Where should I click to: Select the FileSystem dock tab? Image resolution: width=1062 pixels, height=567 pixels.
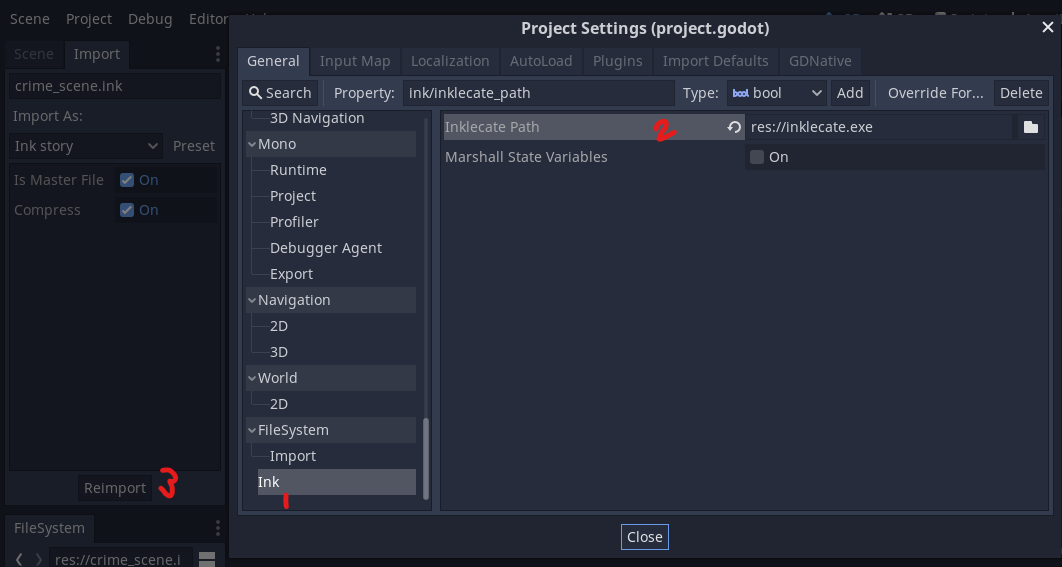coord(49,528)
